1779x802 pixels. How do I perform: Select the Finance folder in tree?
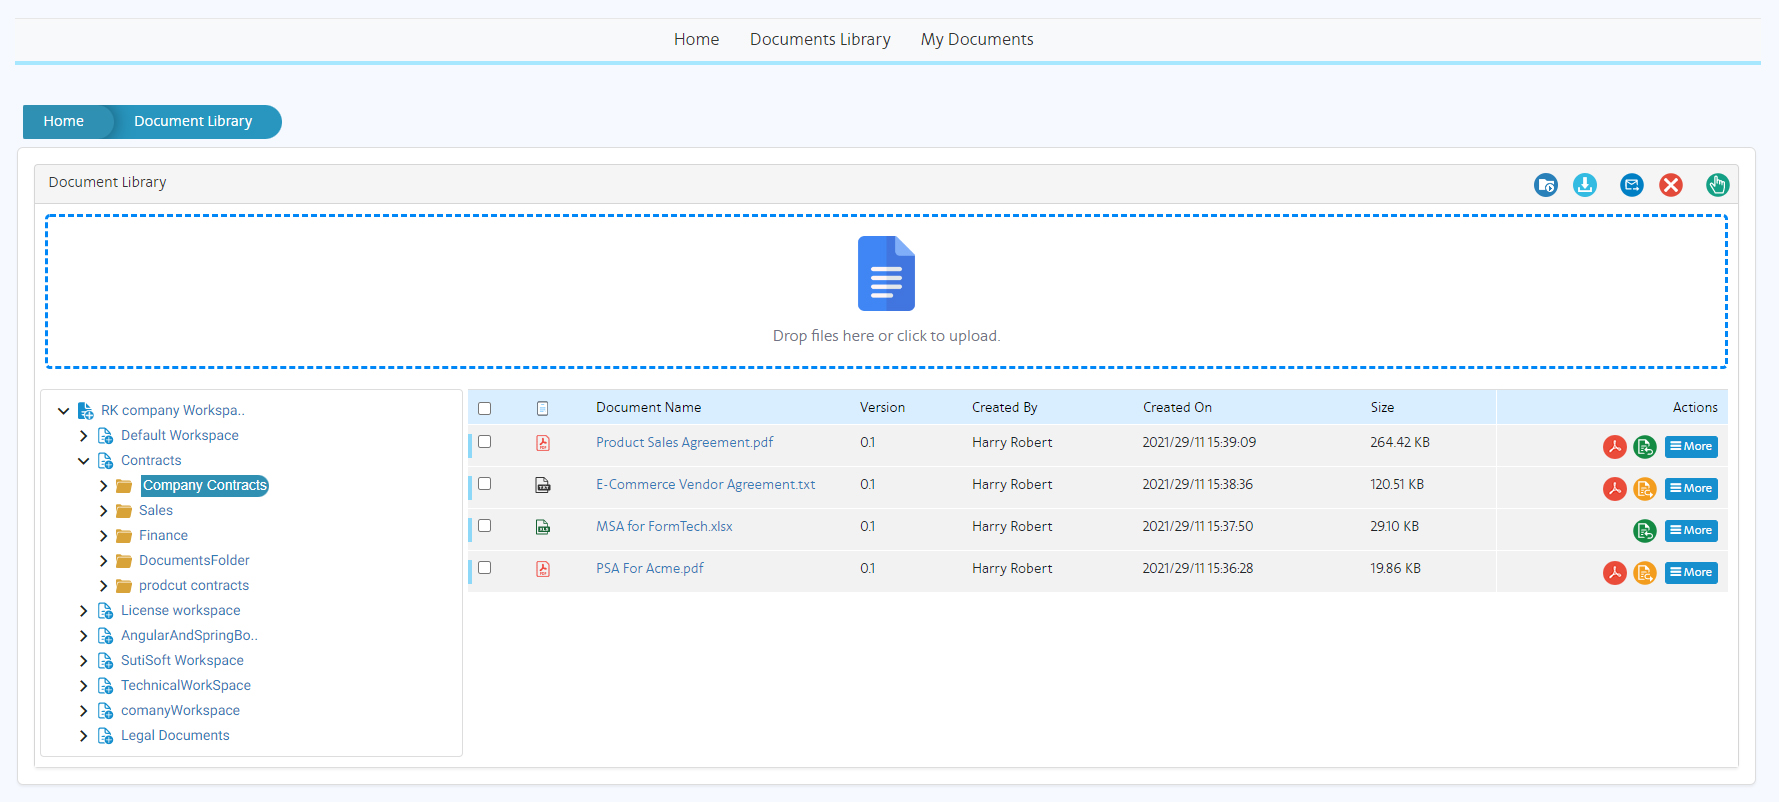pos(163,536)
